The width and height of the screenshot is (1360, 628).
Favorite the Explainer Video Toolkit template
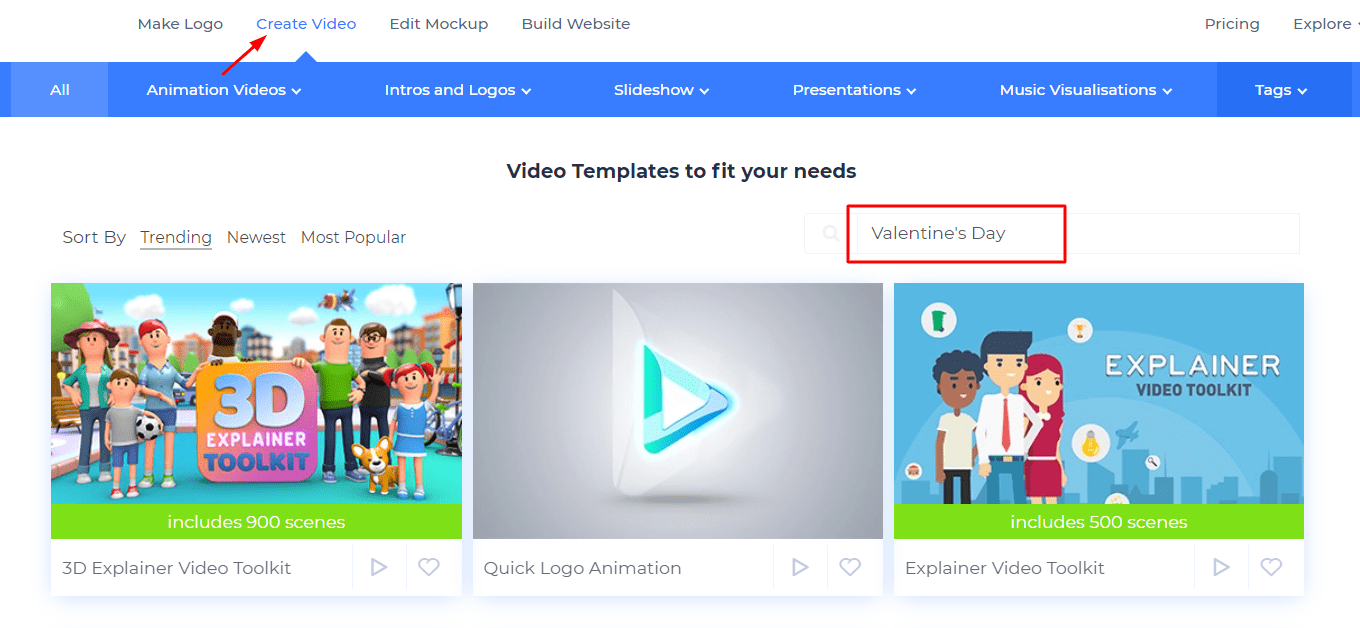(1272, 567)
